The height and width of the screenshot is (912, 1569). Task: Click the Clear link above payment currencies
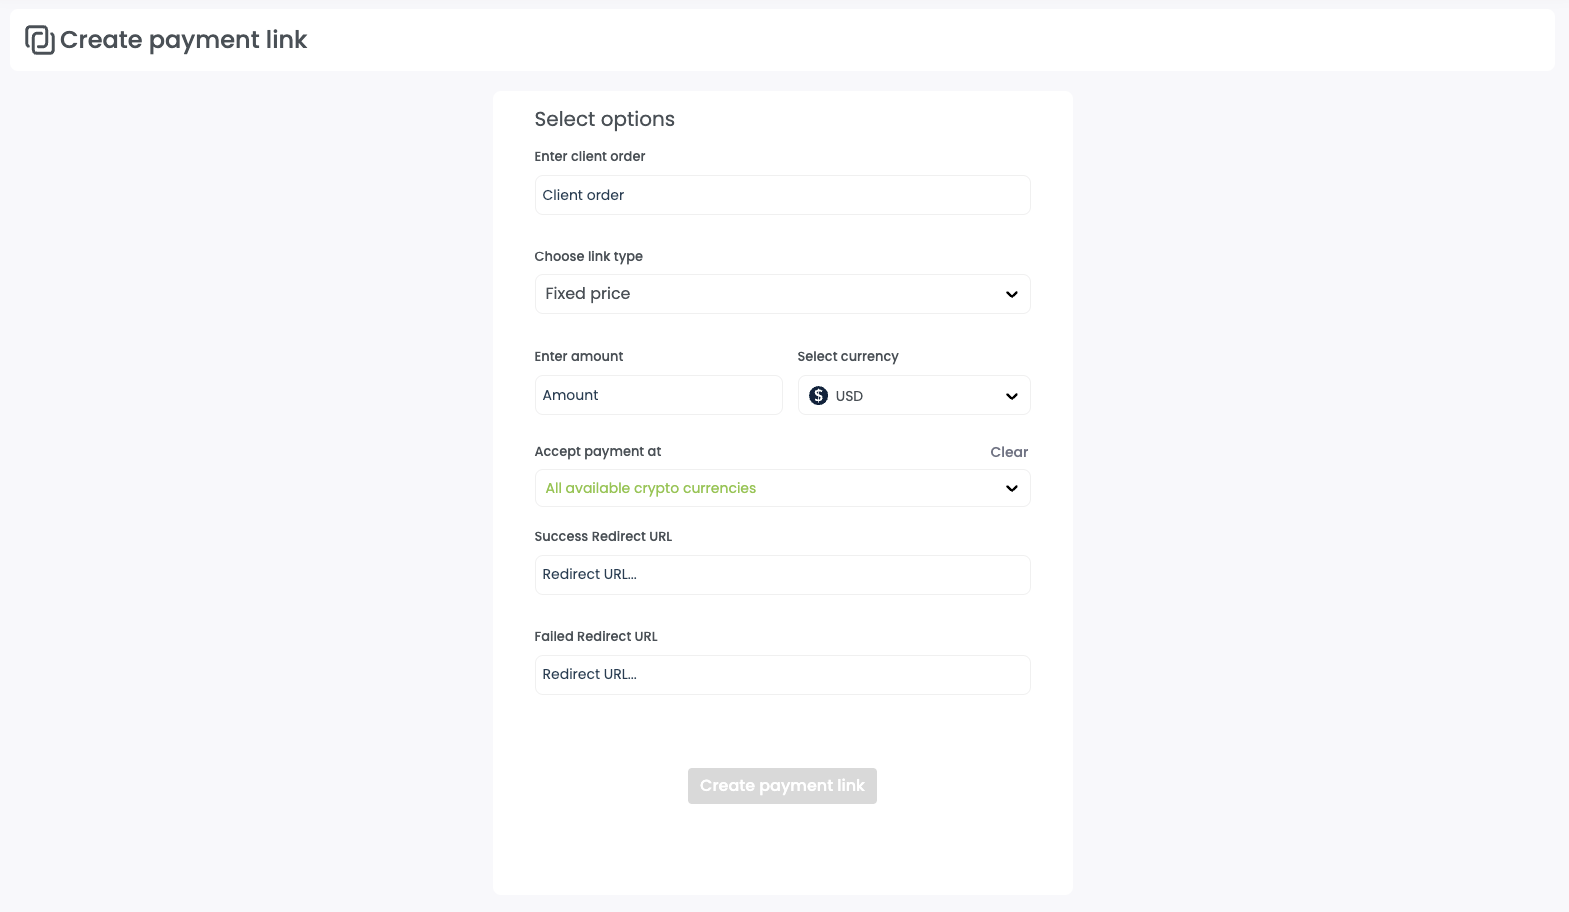(x=1009, y=452)
